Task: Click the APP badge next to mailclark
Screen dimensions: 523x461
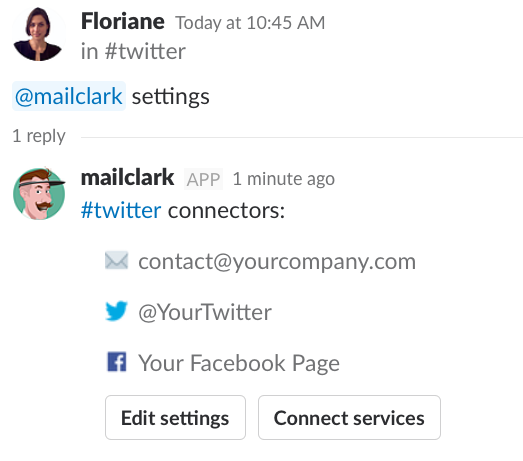Action: coord(203,179)
